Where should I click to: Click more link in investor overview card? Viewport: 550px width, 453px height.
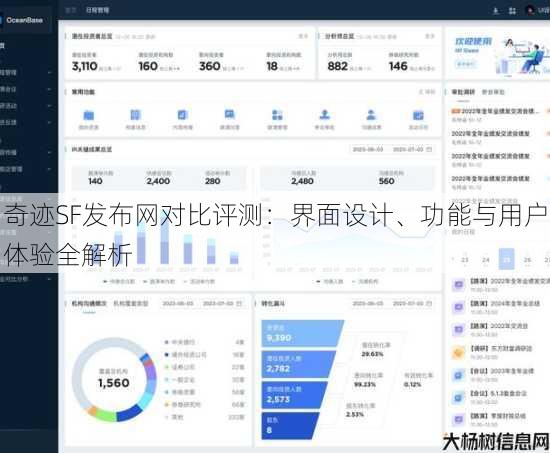point(303,36)
